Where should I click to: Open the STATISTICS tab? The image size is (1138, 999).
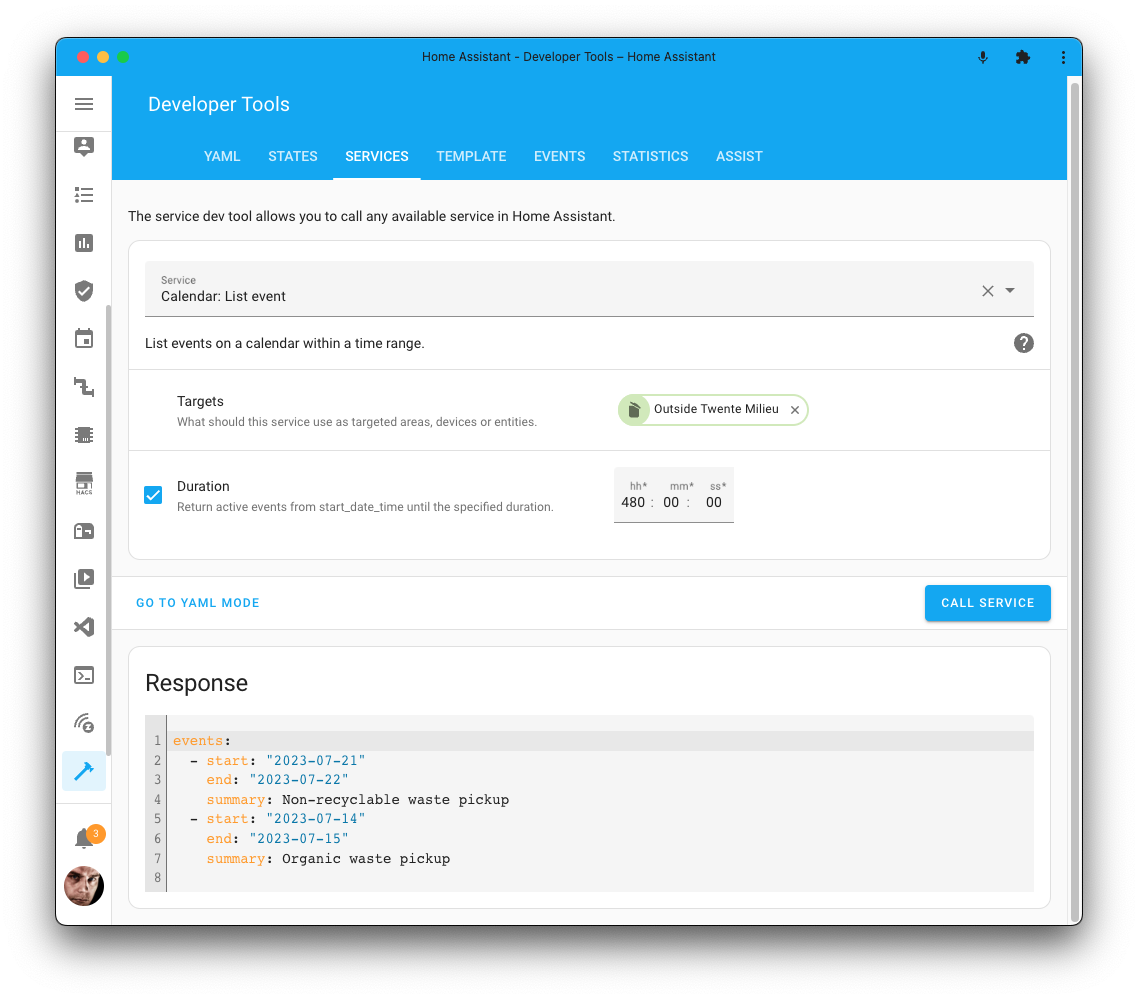tap(650, 156)
